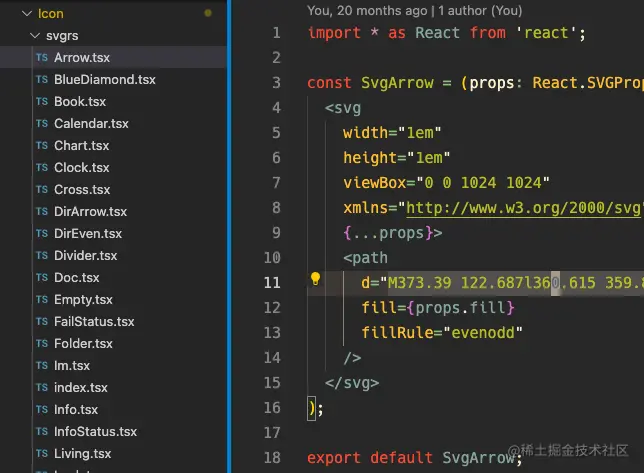Click the TS icon beside index.tsx

tap(42, 388)
